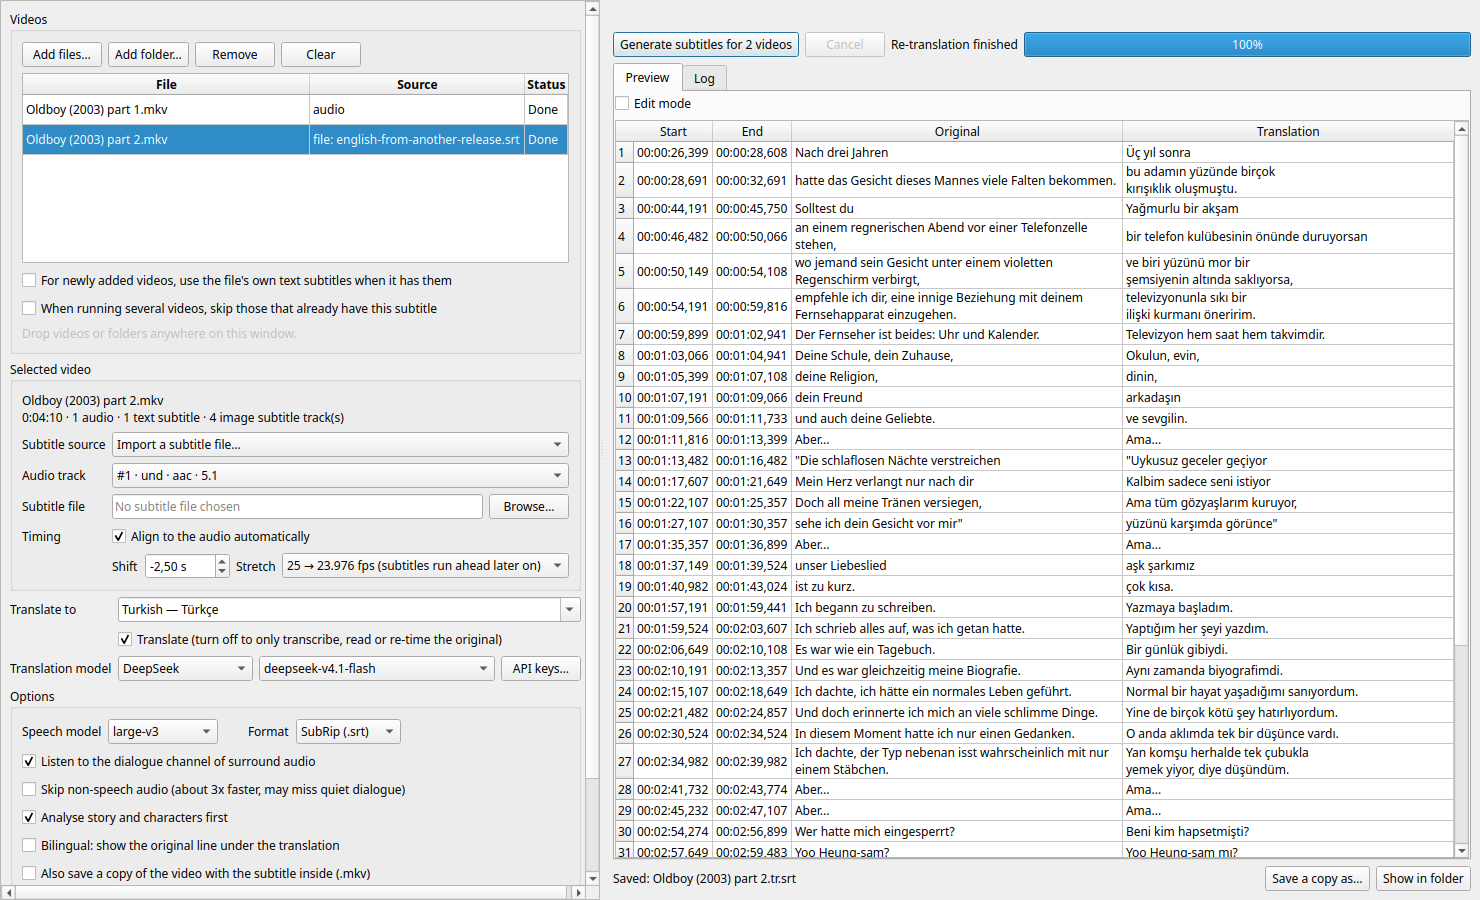Click left panel scrollbar up arrow
Image resolution: width=1480 pixels, height=900 pixels.
pos(592,9)
